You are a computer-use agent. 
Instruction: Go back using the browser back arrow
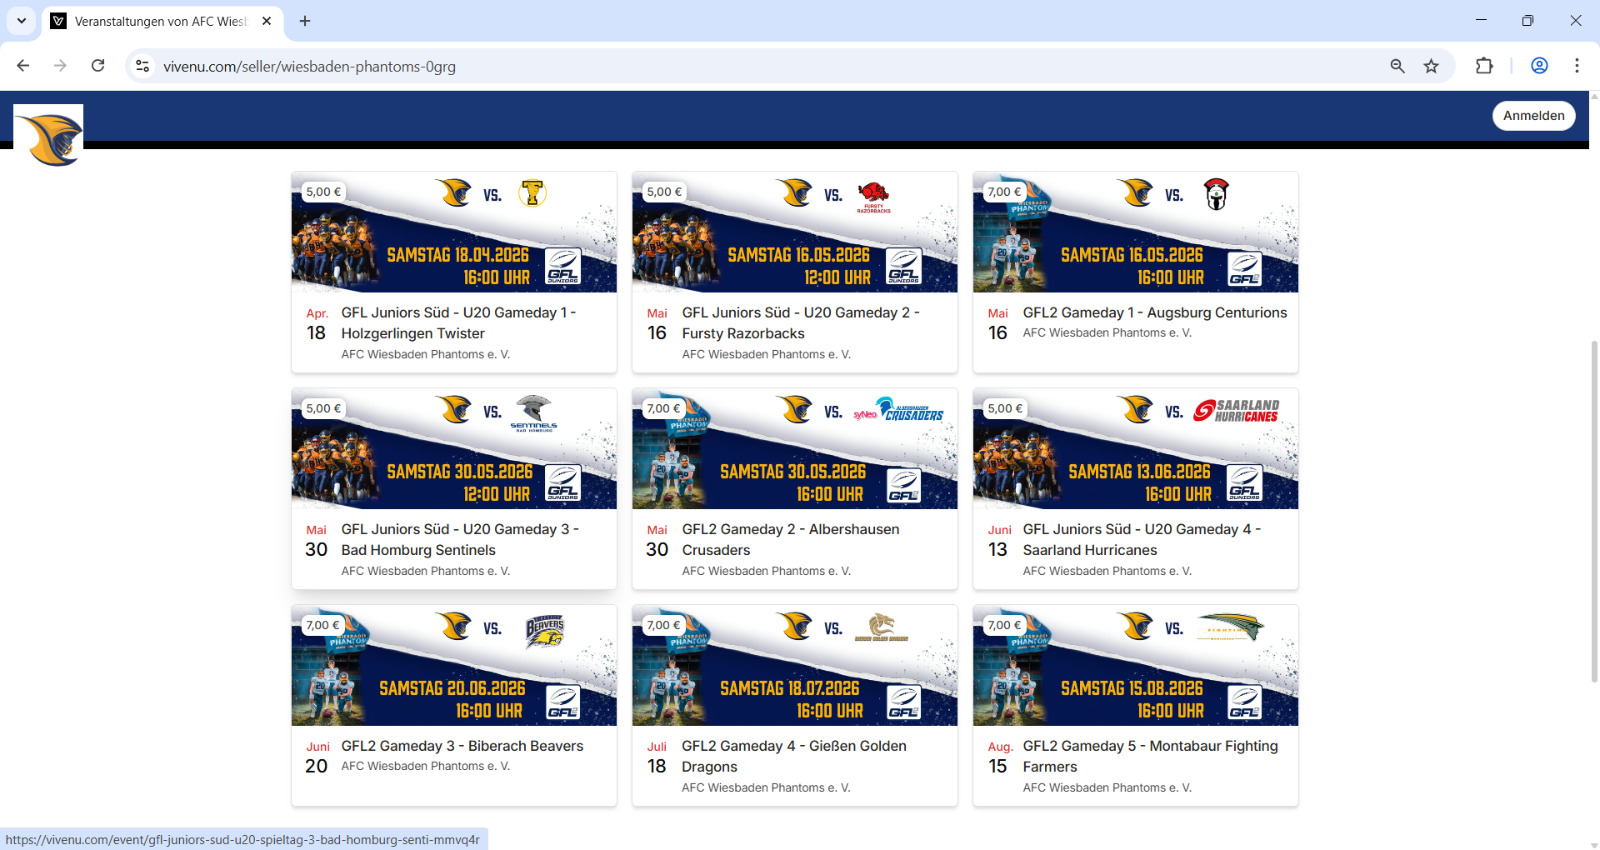point(23,66)
